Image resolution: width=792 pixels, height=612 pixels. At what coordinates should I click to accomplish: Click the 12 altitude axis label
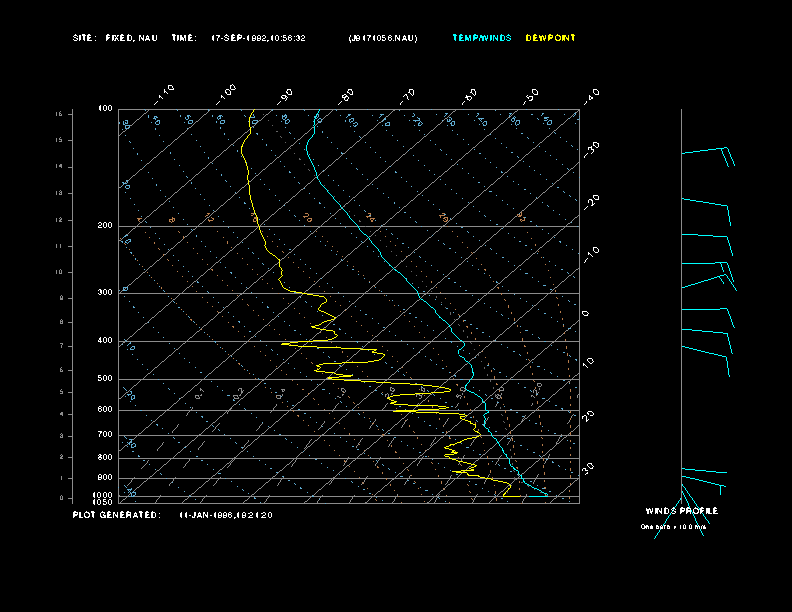coord(59,220)
